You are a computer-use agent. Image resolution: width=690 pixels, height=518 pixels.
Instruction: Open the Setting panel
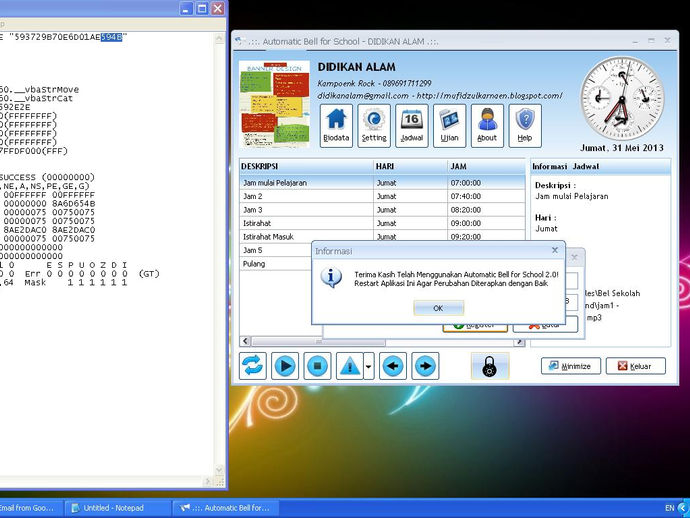click(374, 125)
